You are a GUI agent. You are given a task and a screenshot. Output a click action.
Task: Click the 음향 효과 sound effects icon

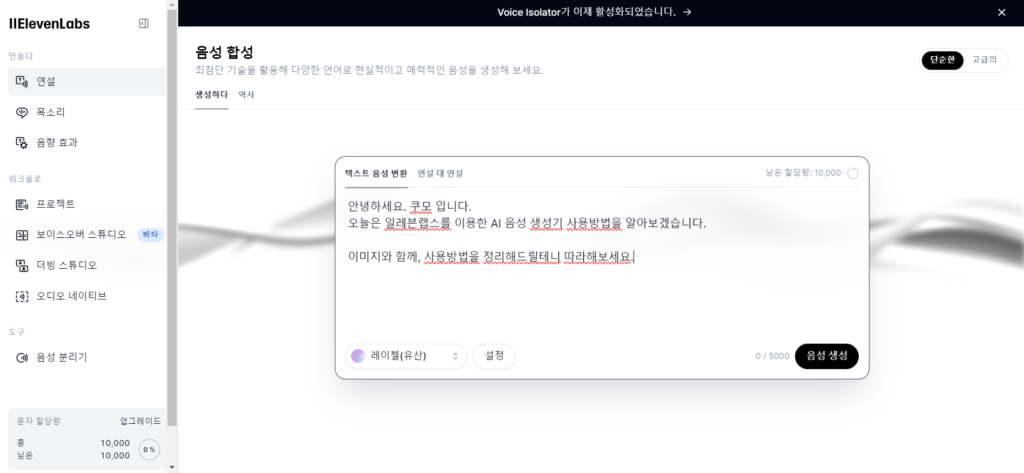point(22,142)
